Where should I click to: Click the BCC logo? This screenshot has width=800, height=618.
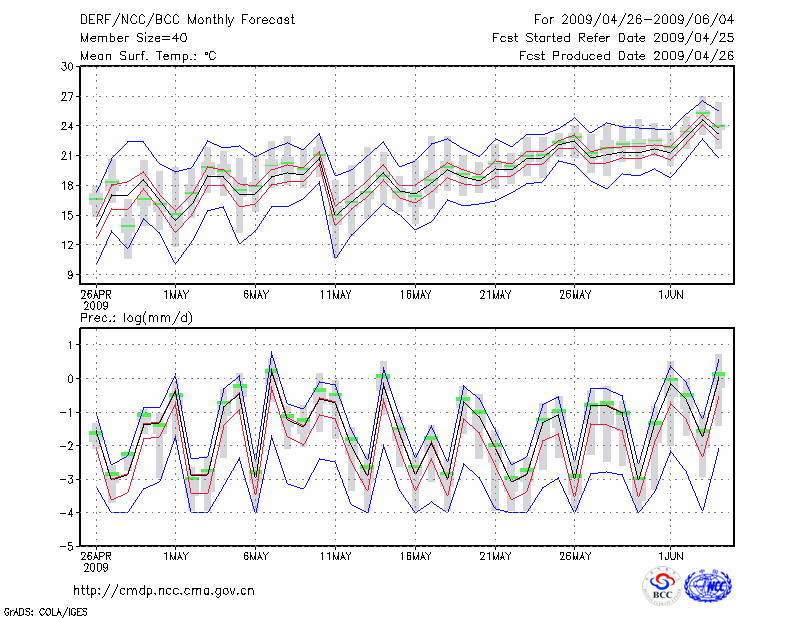662,587
